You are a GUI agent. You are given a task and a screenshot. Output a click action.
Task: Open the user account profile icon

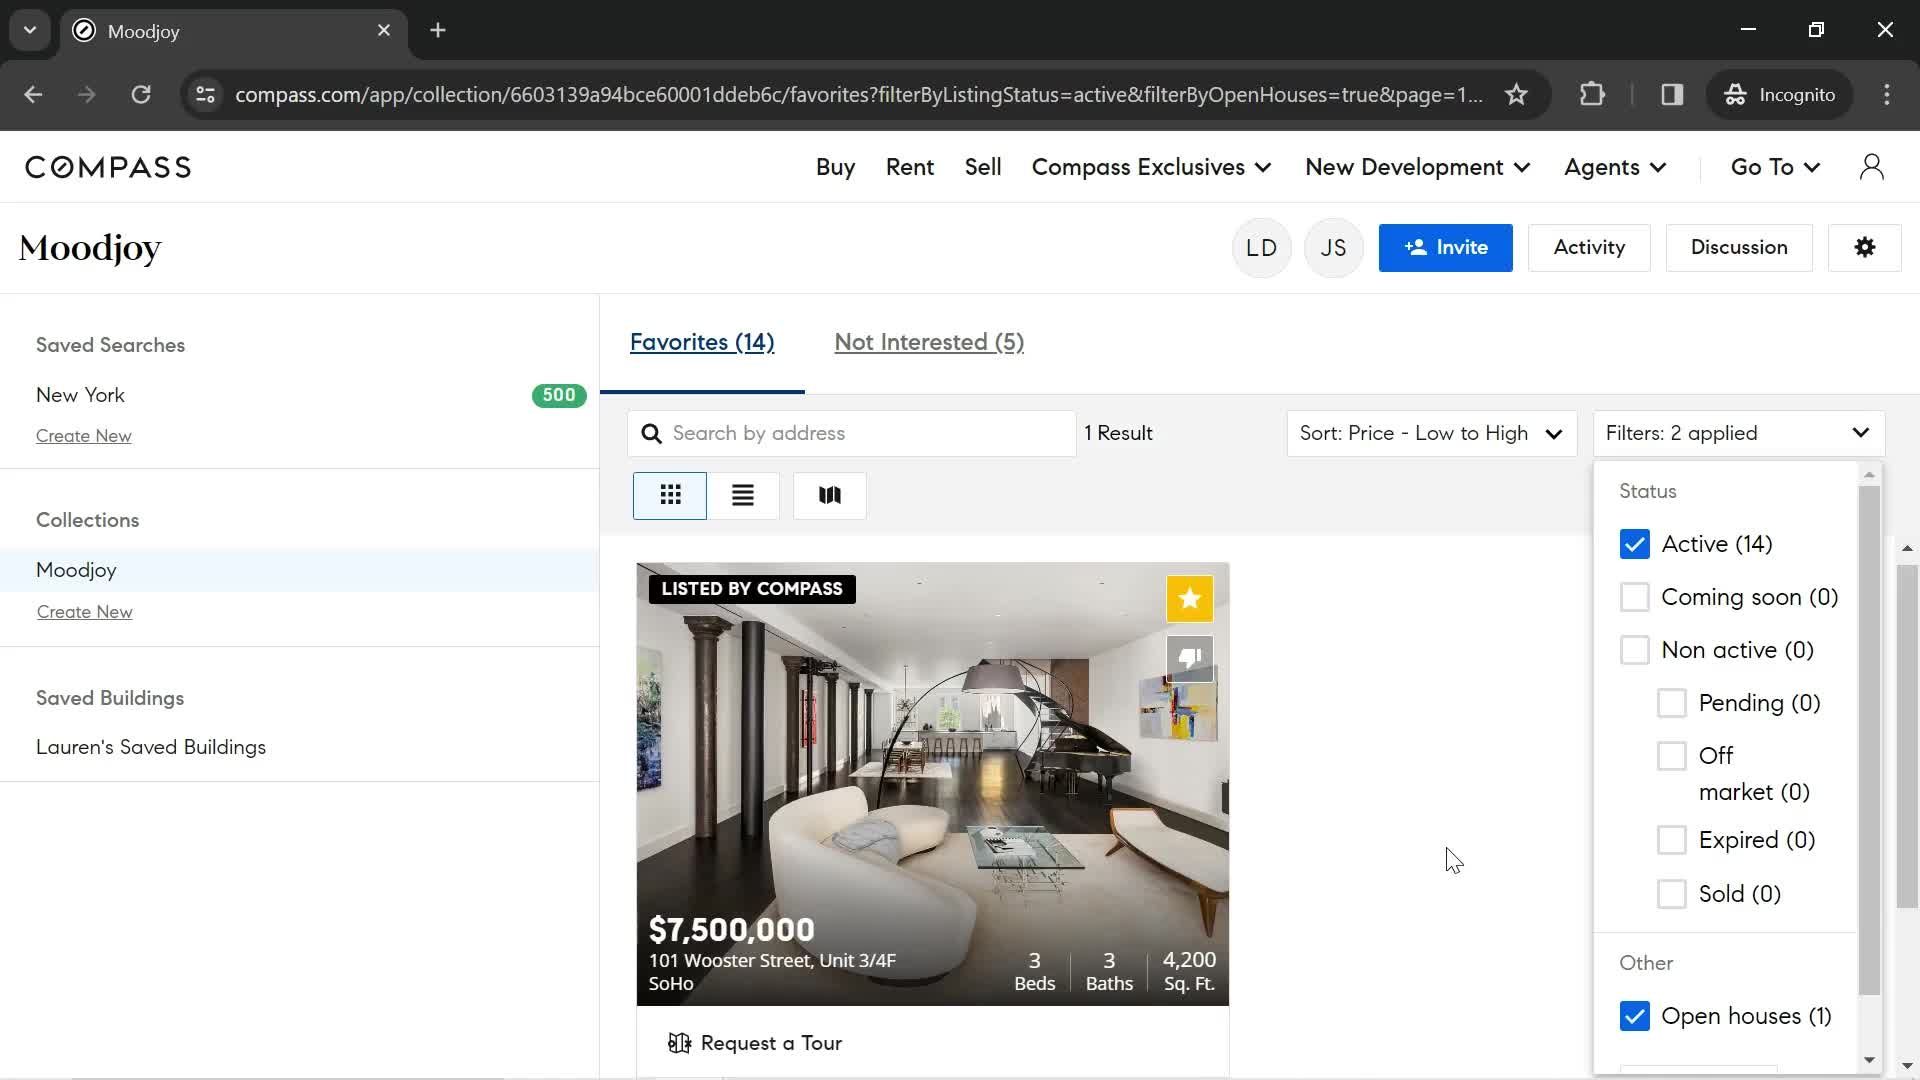1872,167
